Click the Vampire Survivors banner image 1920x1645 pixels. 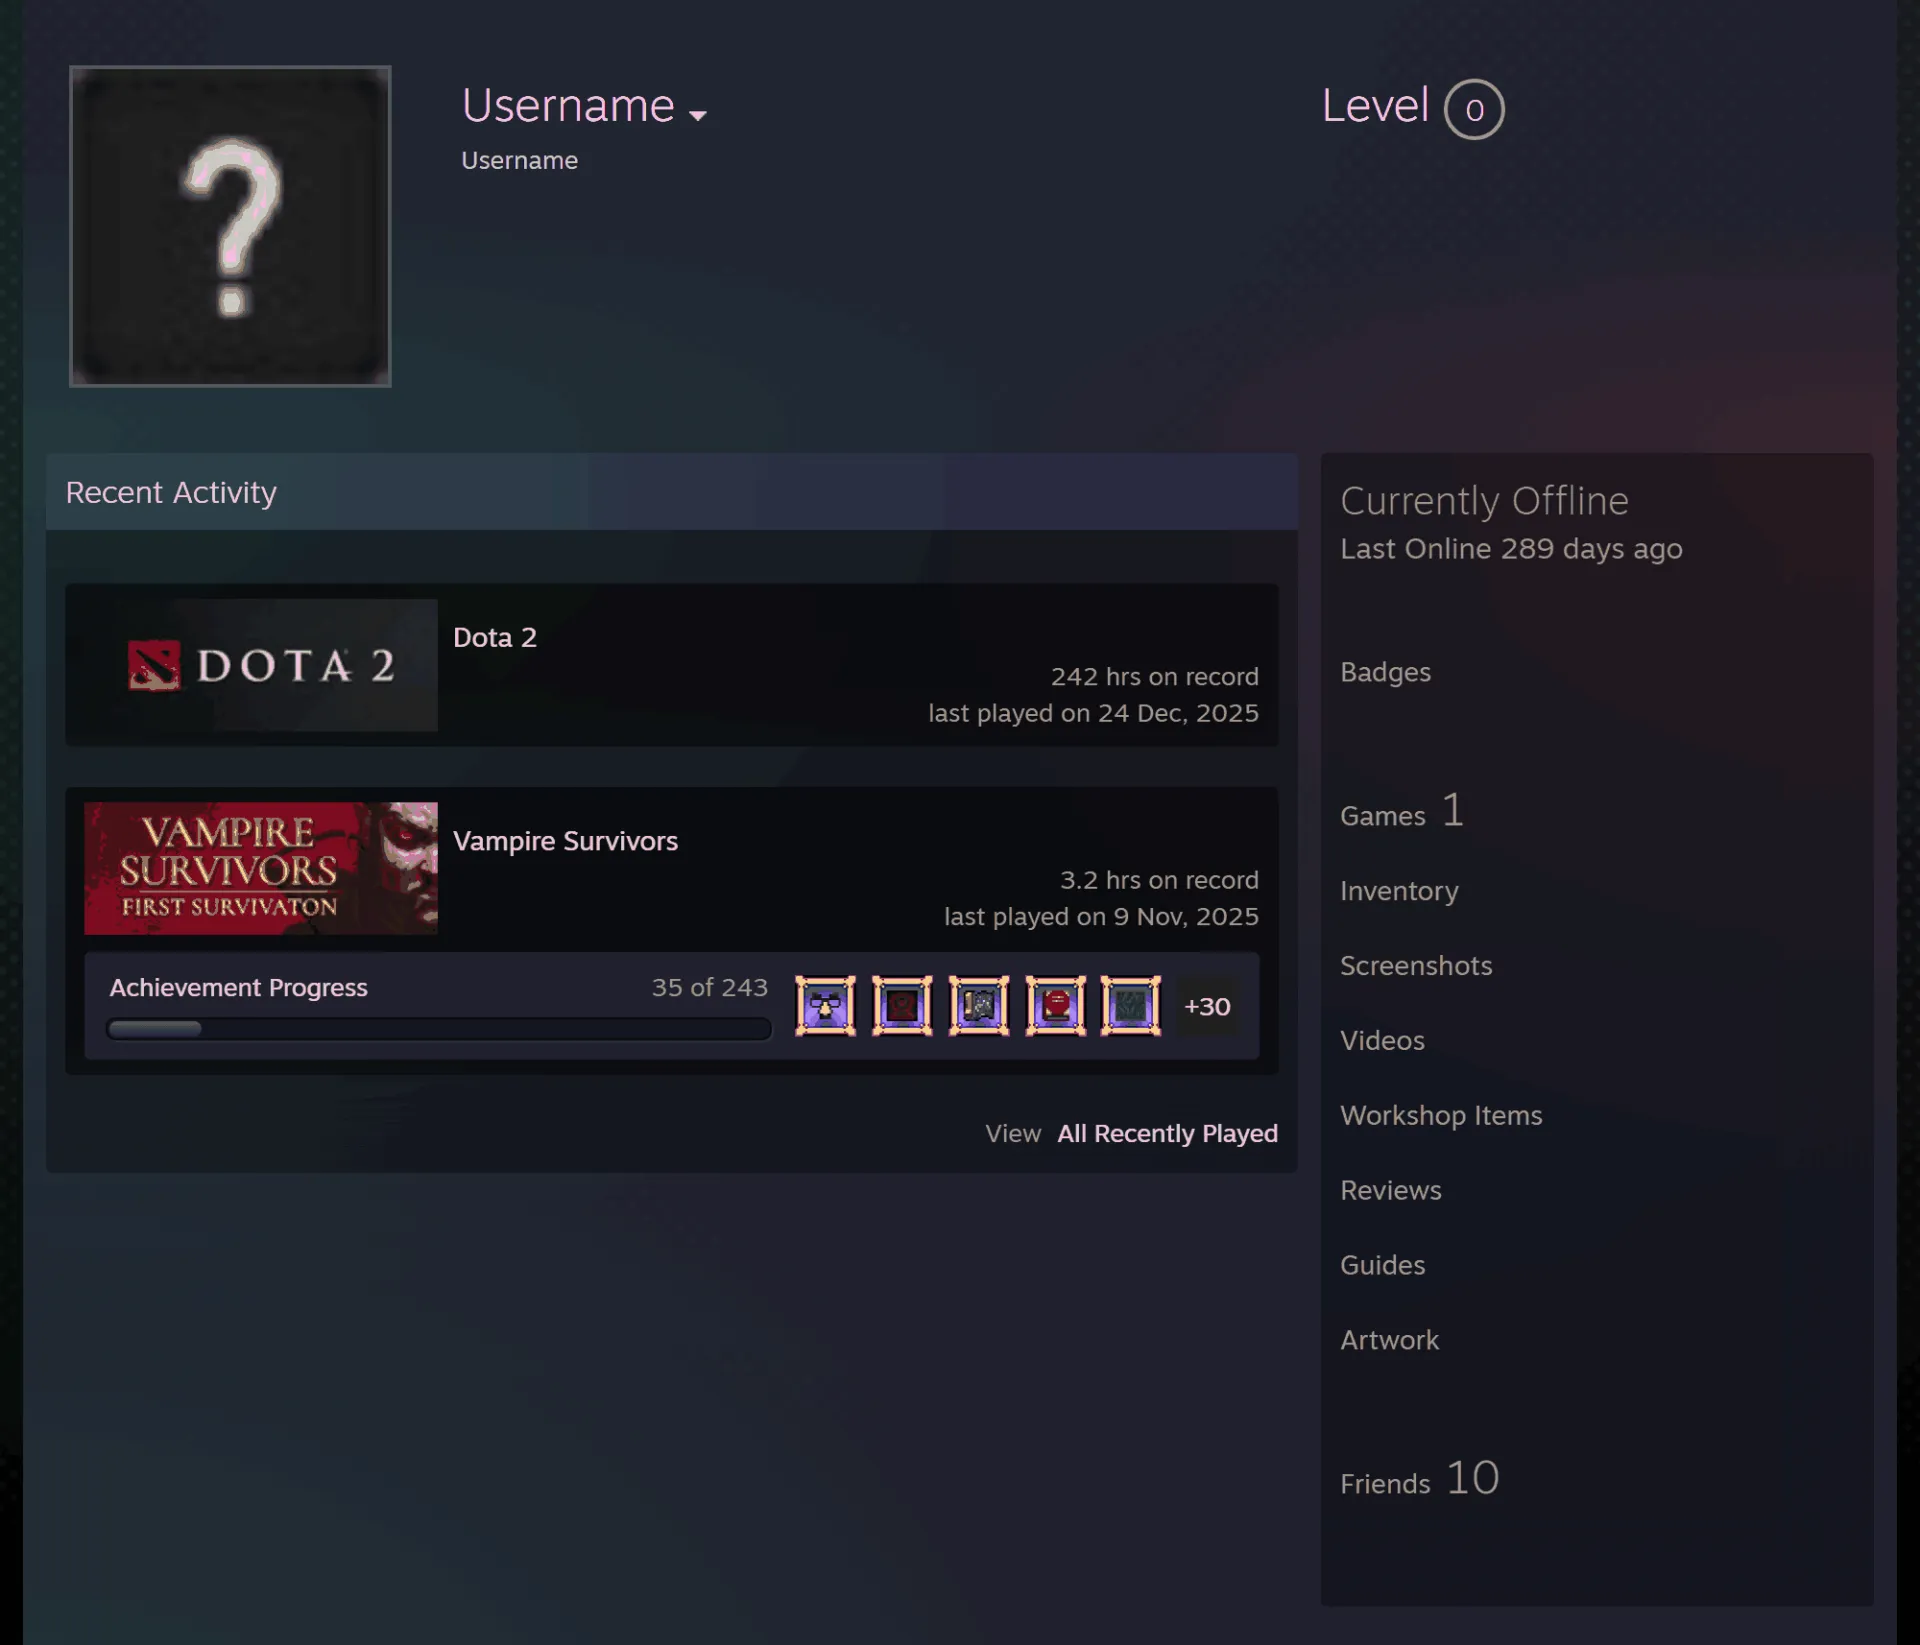coord(261,868)
